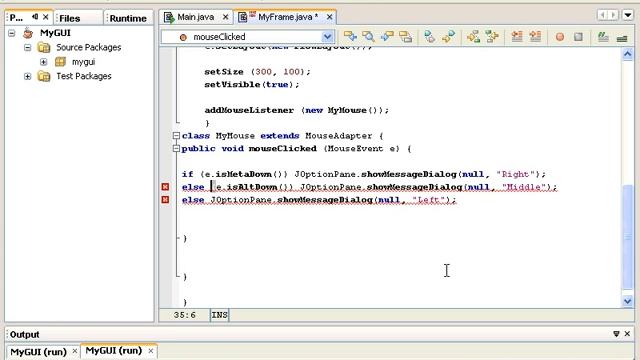
Task: Click the yellow-arrow hierarchy toolbar icon
Action: tap(473, 37)
